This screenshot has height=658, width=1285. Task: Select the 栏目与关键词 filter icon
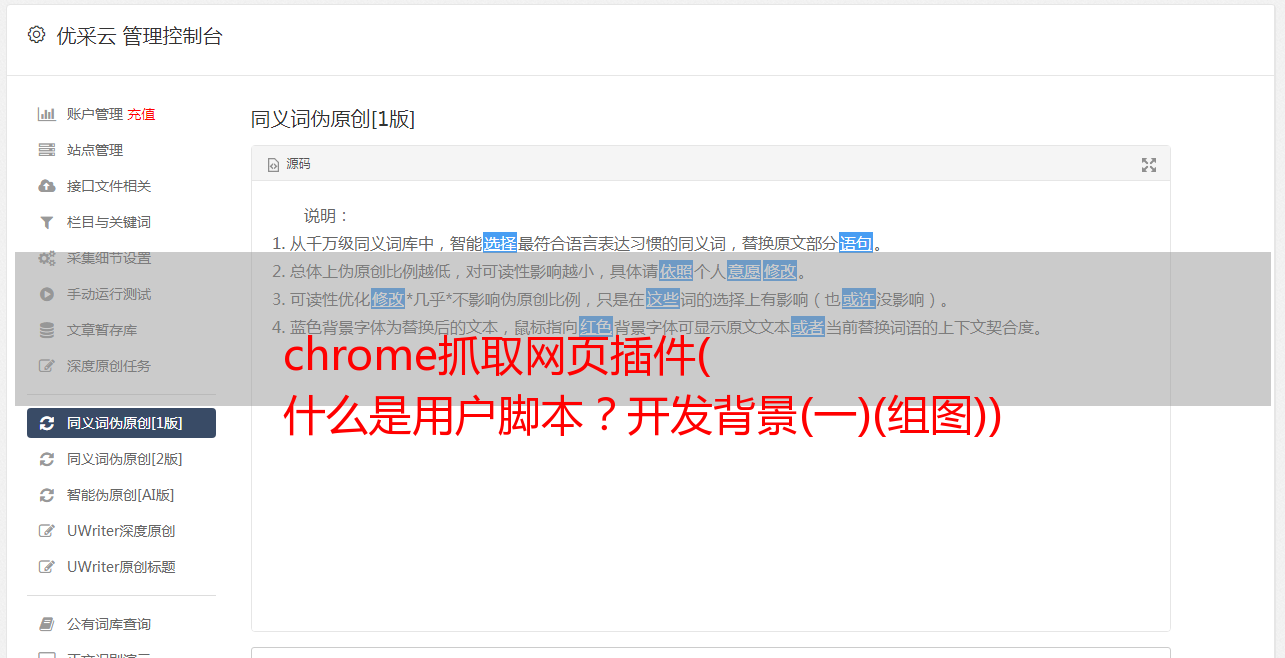point(46,222)
